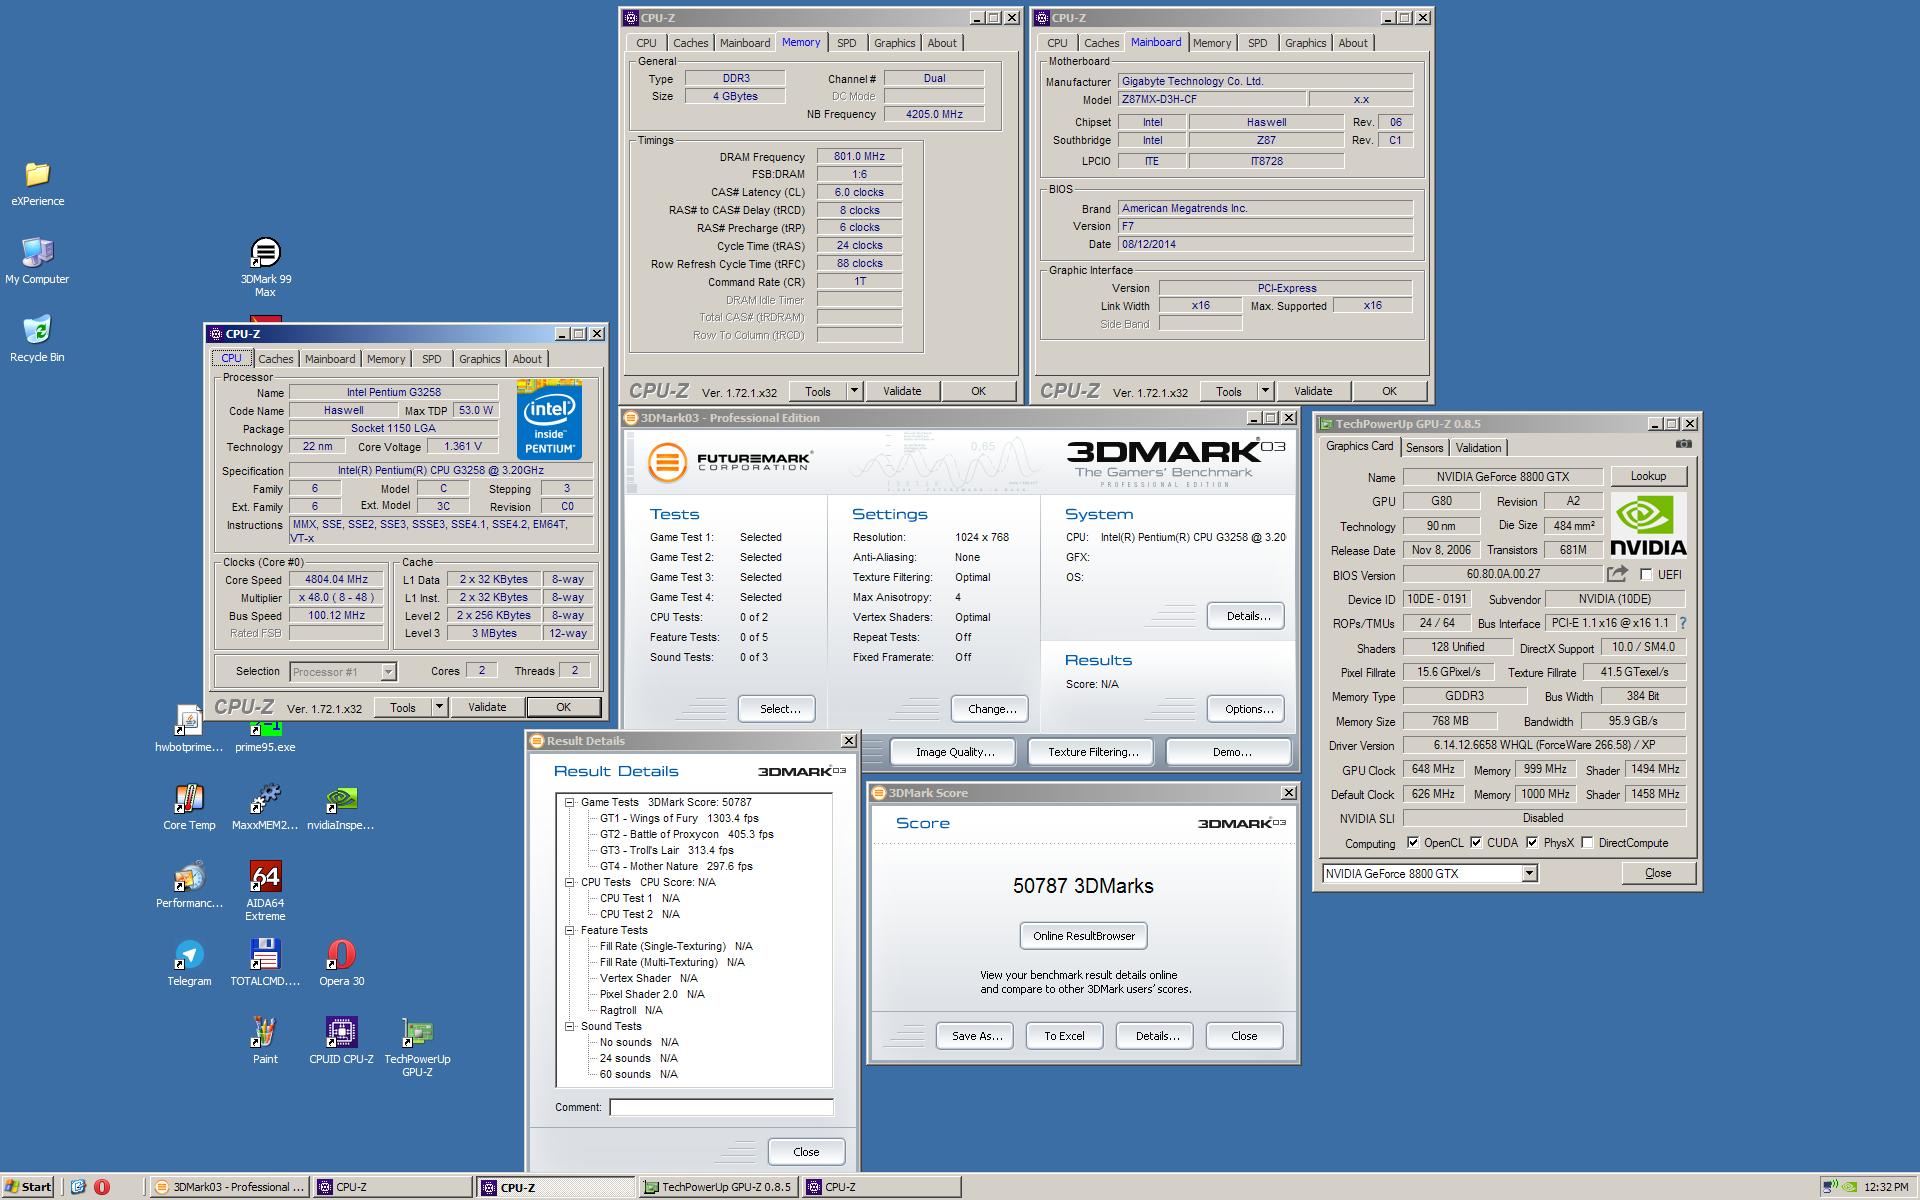Image resolution: width=1920 pixels, height=1200 pixels.
Task: Click To Excel button
Action: 1064,1036
